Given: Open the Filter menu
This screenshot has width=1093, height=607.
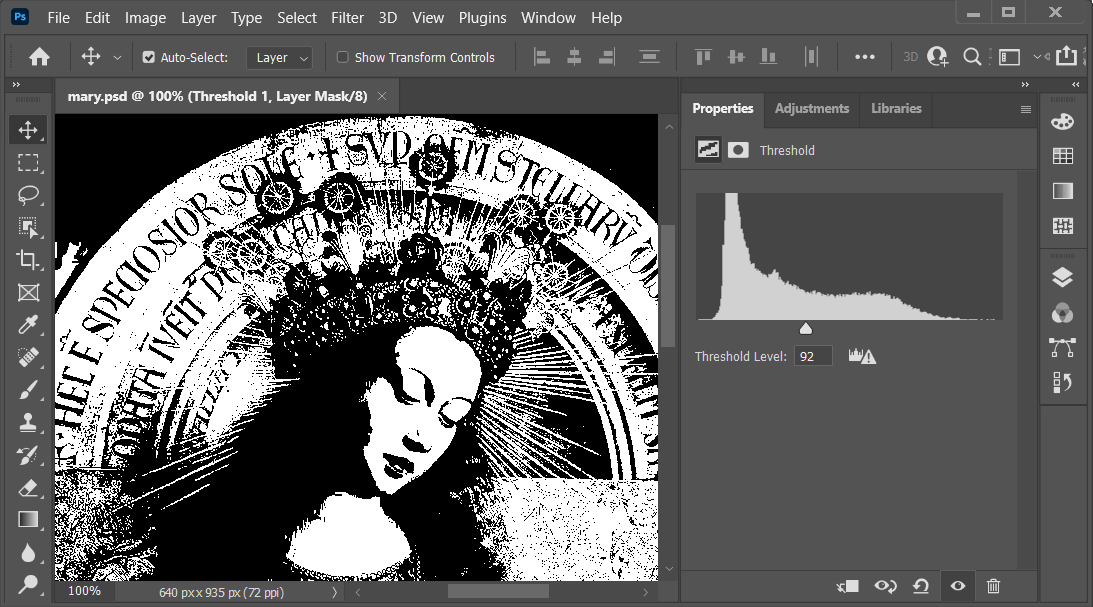Looking at the screenshot, I should [347, 18].
